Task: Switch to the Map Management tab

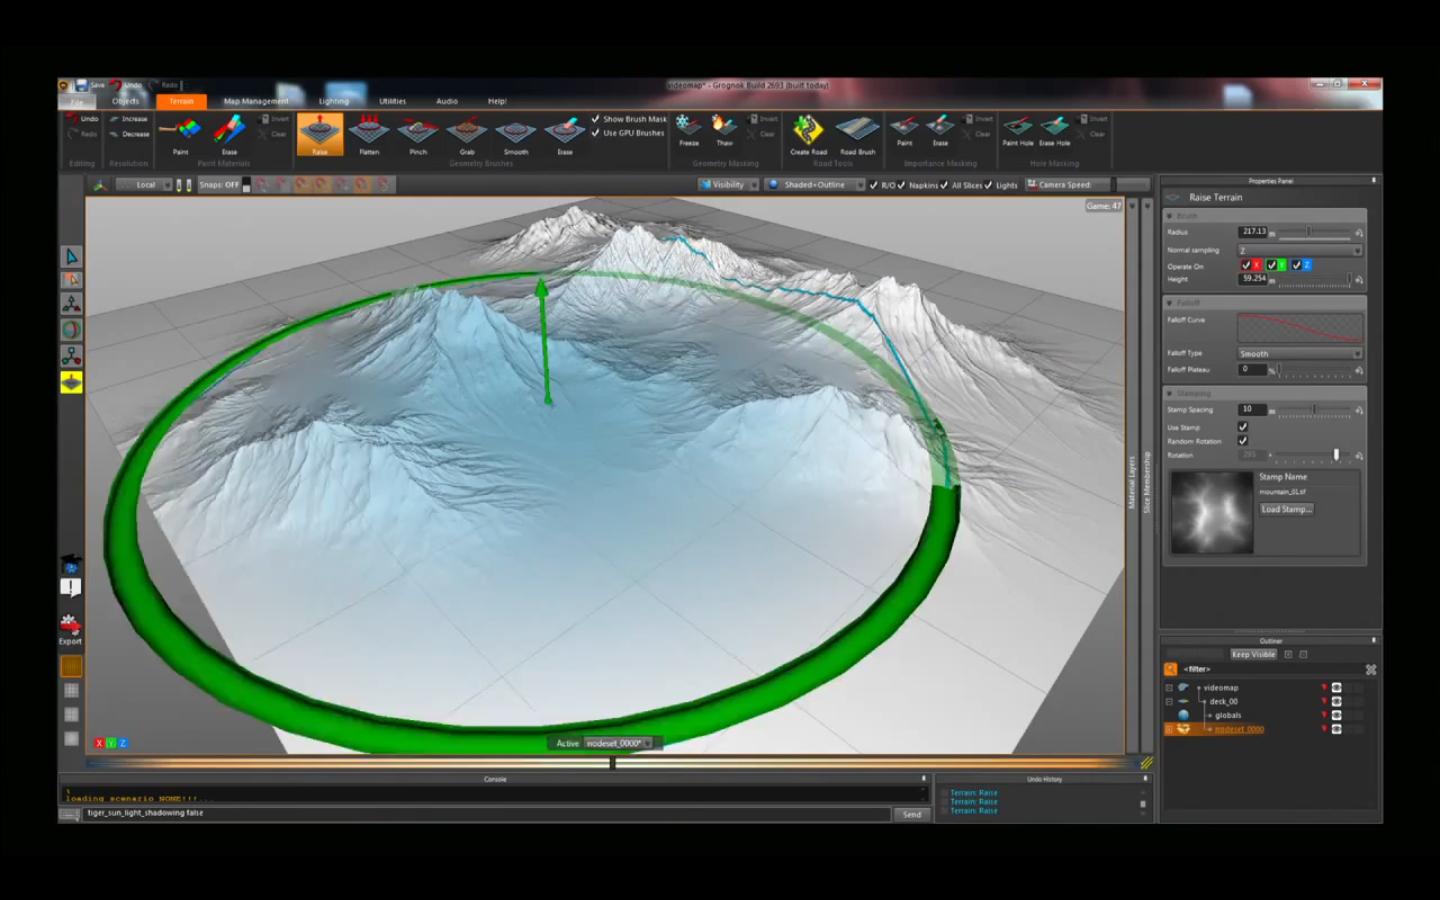Action: pos(256,101)
